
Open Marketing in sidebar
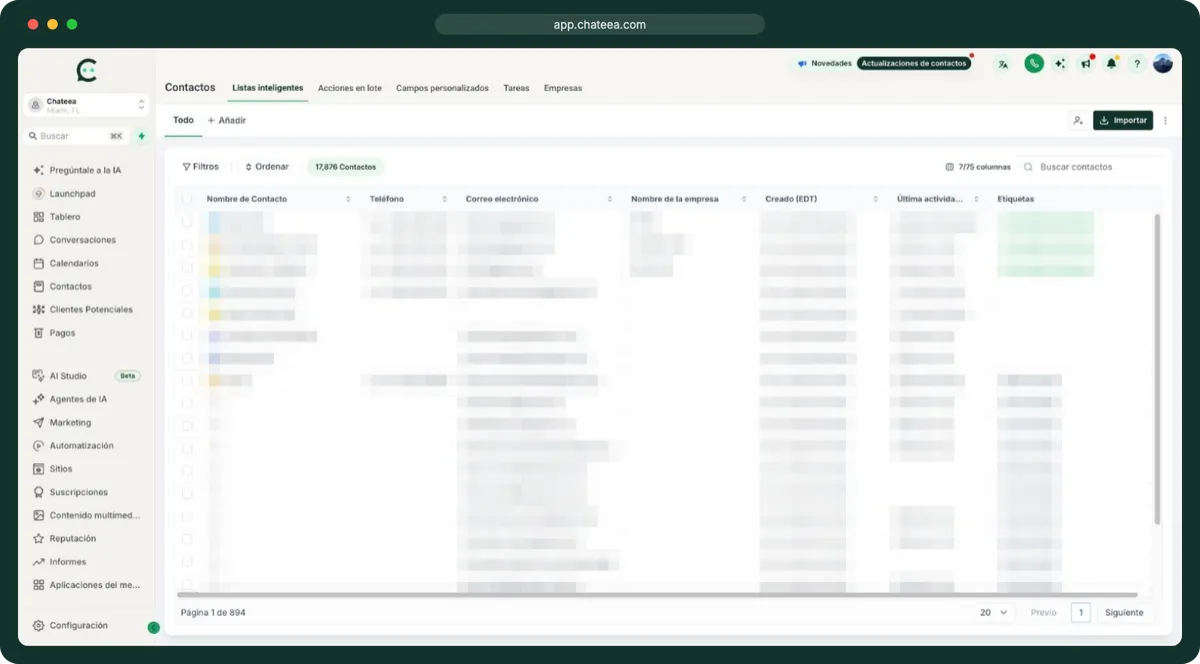pyautogui.click(x=62, y=422)
